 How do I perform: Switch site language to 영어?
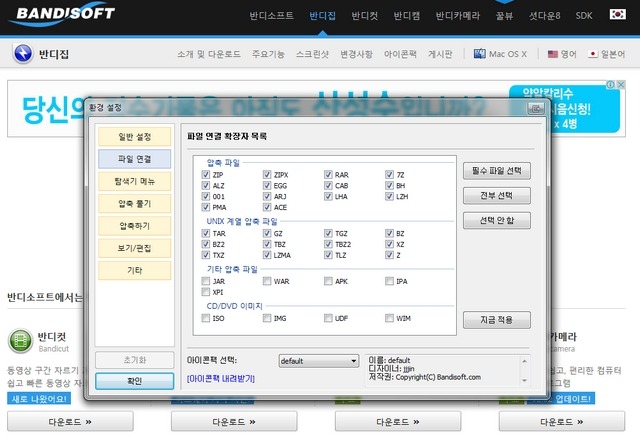coord(562,53)
